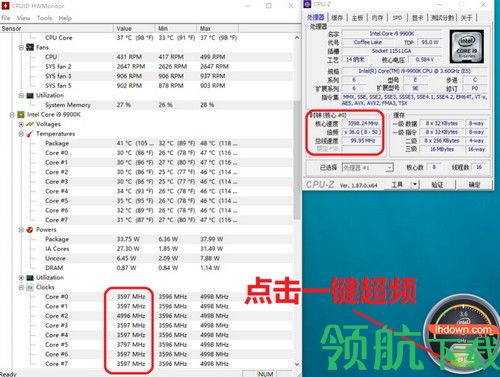Select the IA Cores power row
This screenshot has width=500, height=377.
pyautogui.click(x=147, y=249)
